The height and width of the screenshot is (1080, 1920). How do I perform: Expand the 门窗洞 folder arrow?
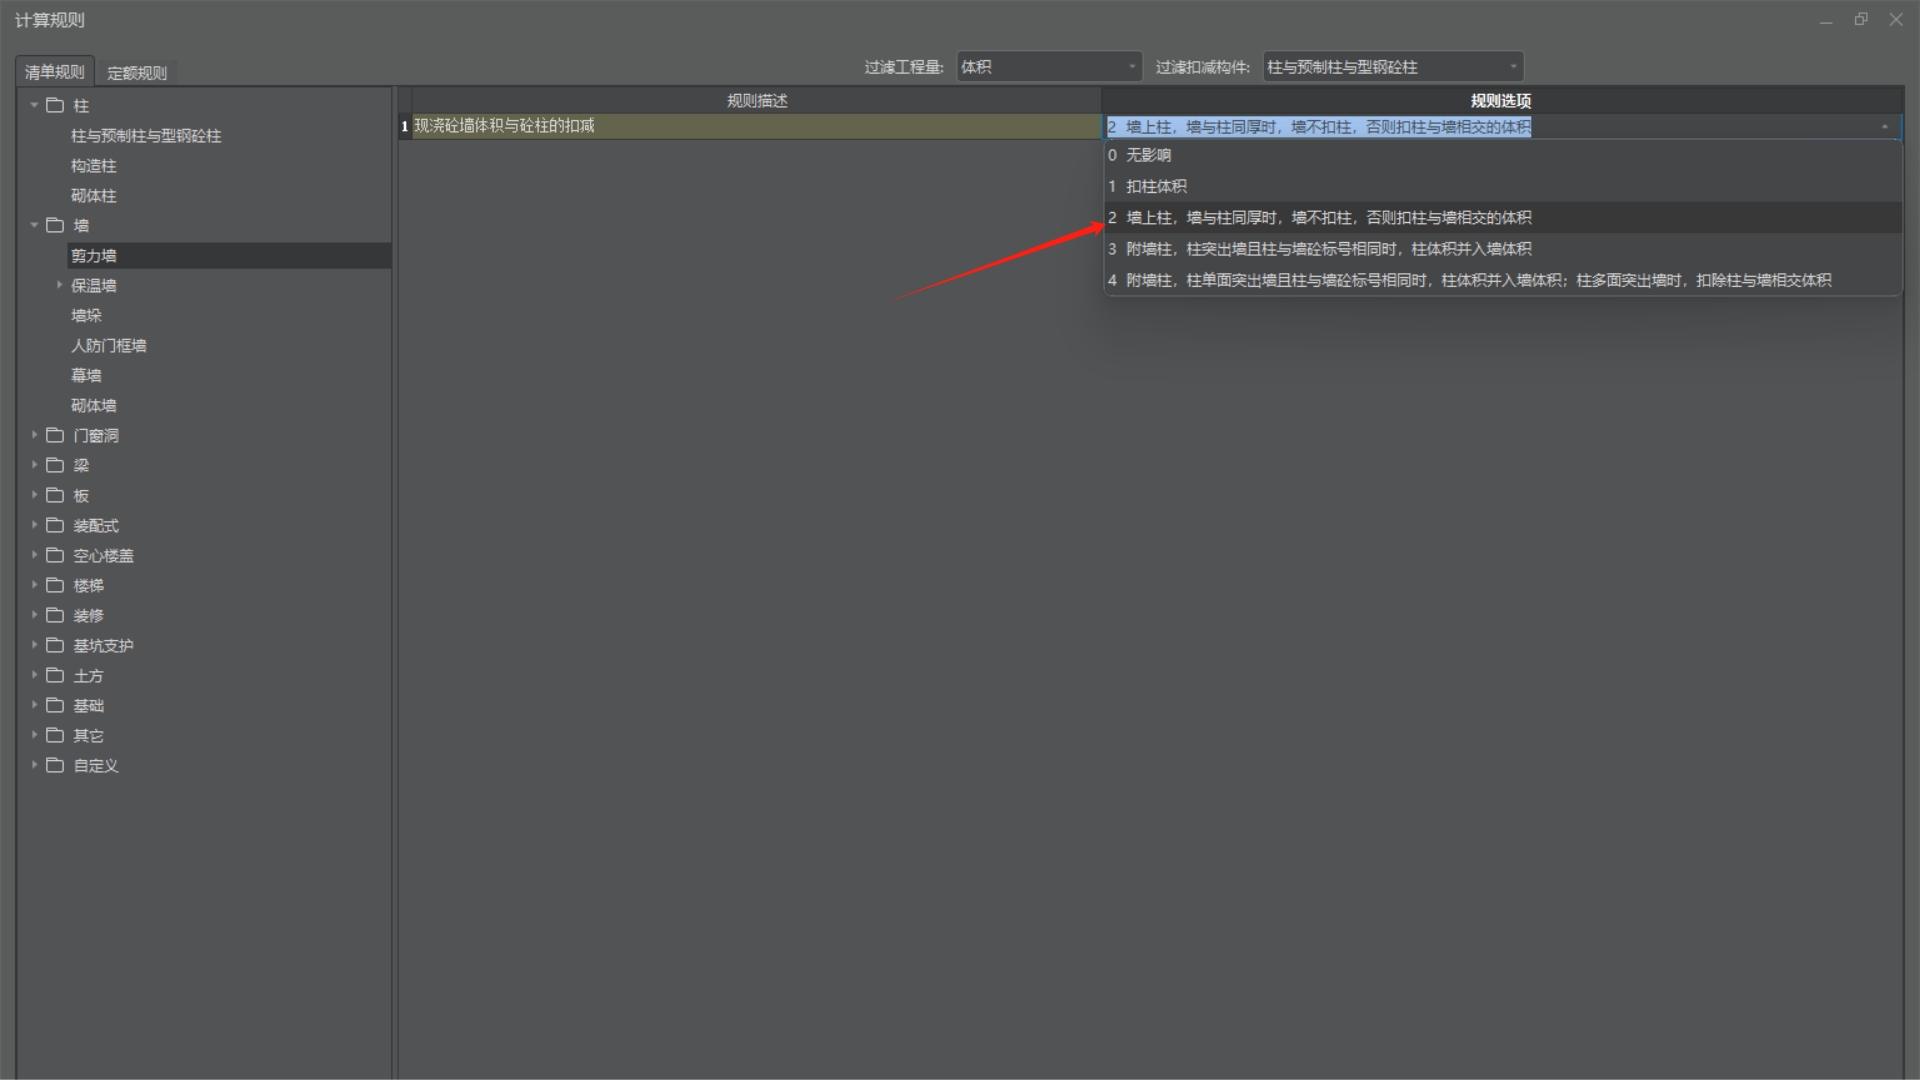pos(34,435)
